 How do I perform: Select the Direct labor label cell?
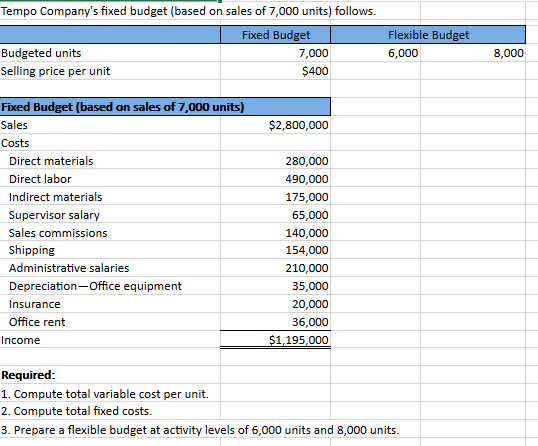(x=110, y=179)
